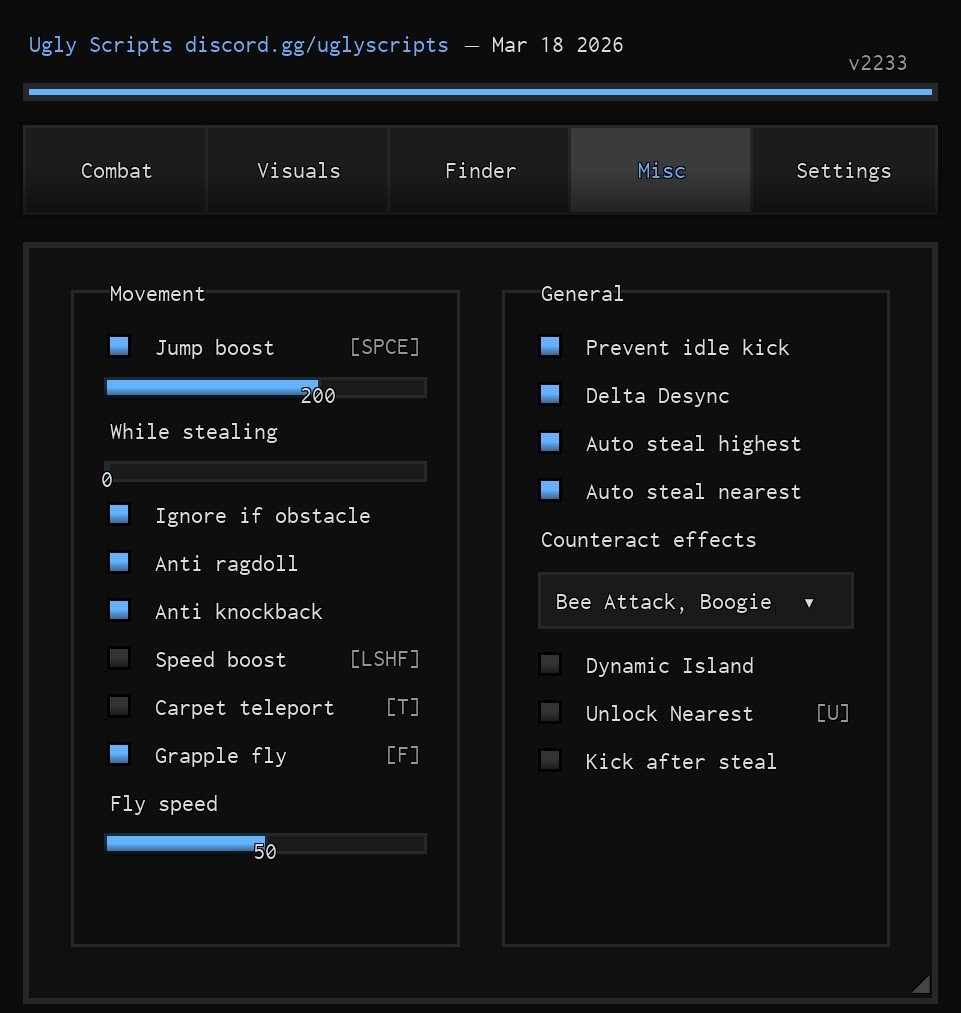
Task: Click the SPCE keybind for Jump boost
Action: click(x=385, y=348)
